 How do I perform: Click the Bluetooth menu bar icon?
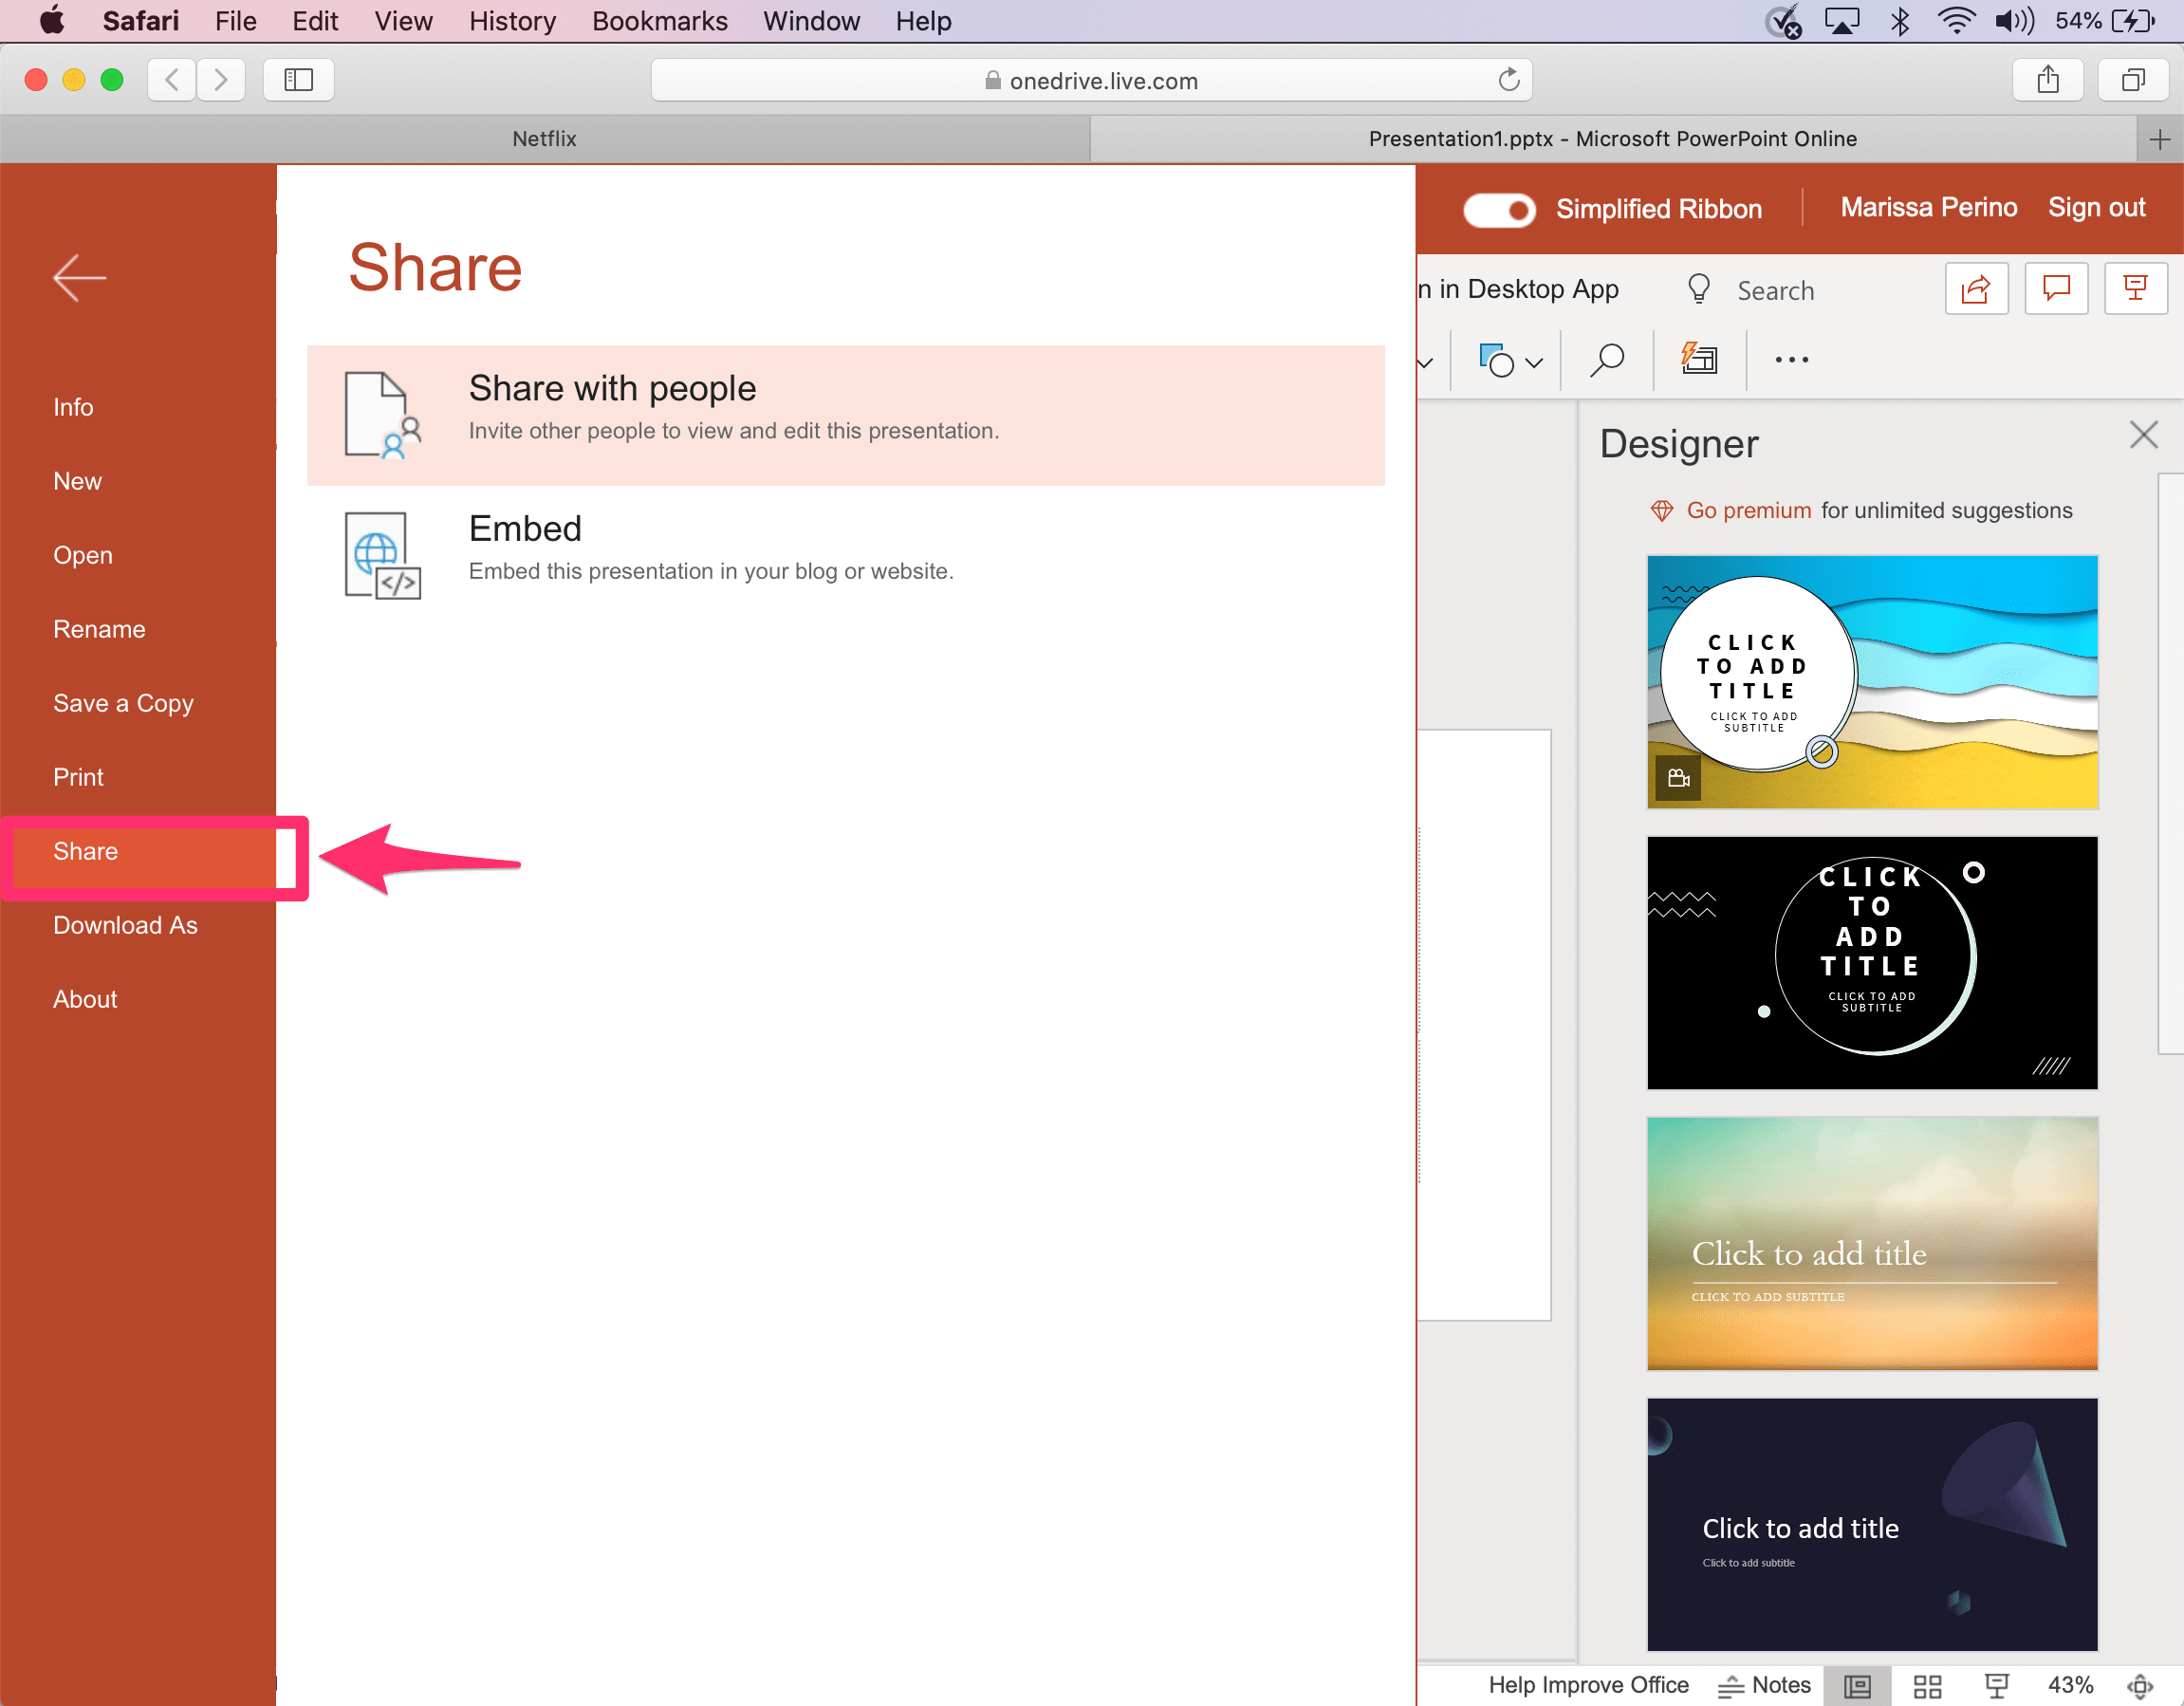pyautogui.click(x=1900, y=21)
